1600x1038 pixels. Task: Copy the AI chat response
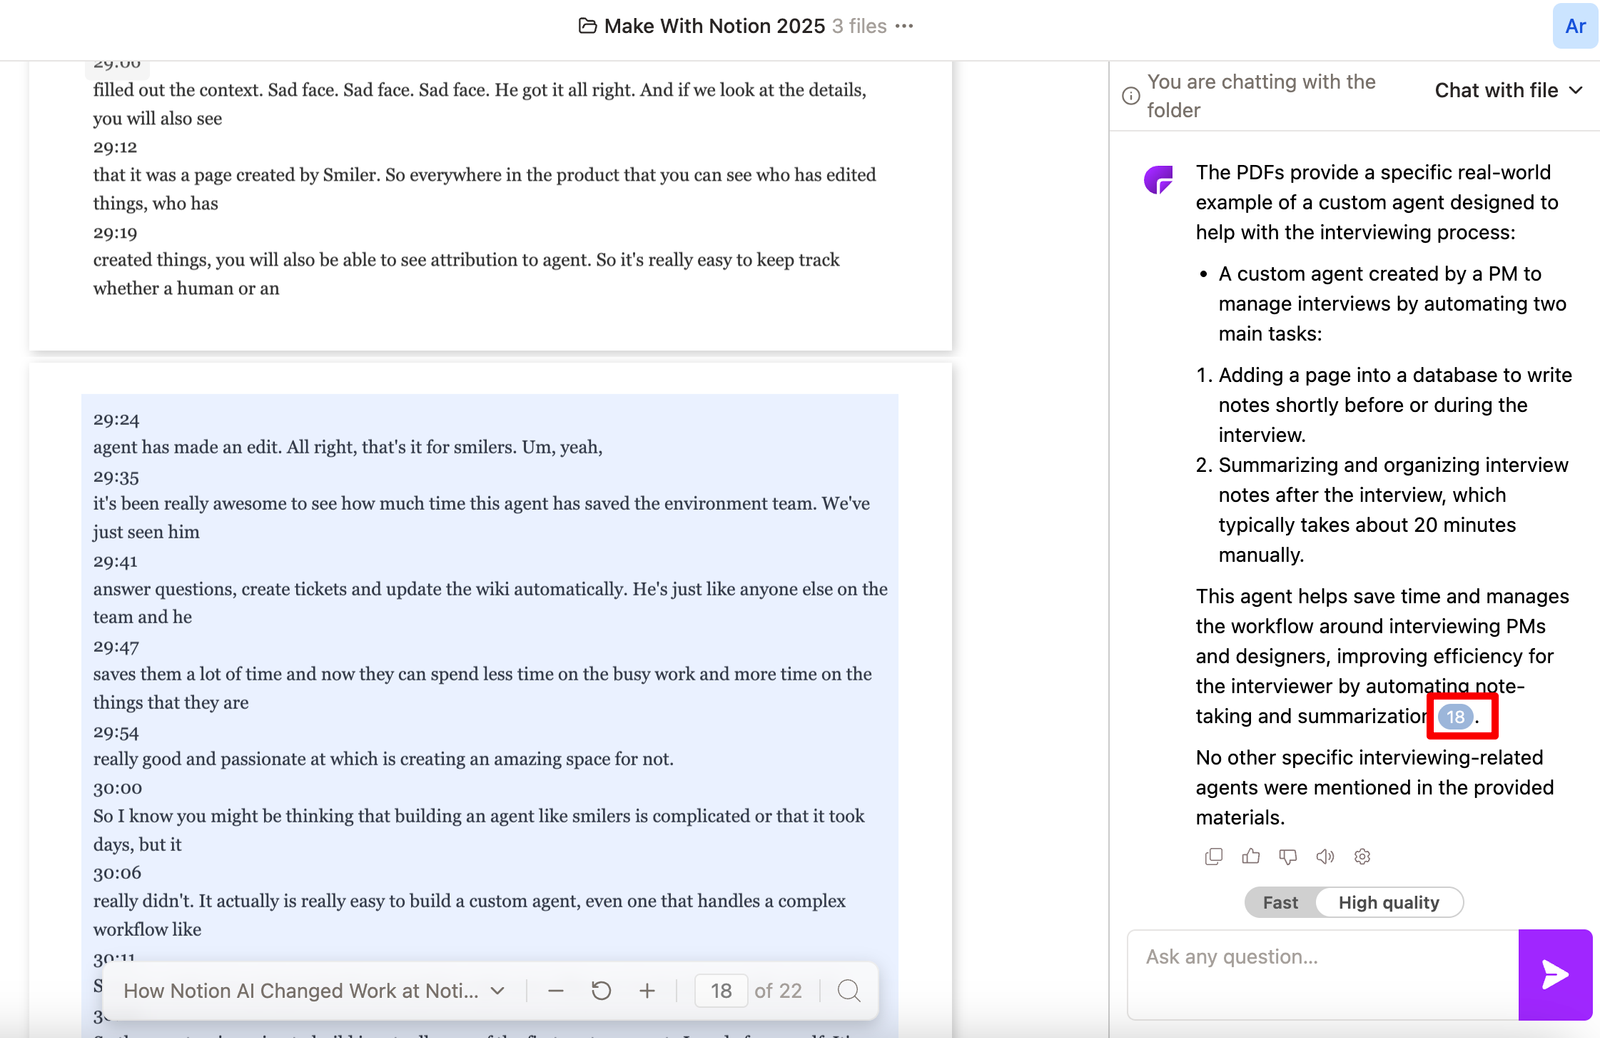click(x=1213, y=857)
